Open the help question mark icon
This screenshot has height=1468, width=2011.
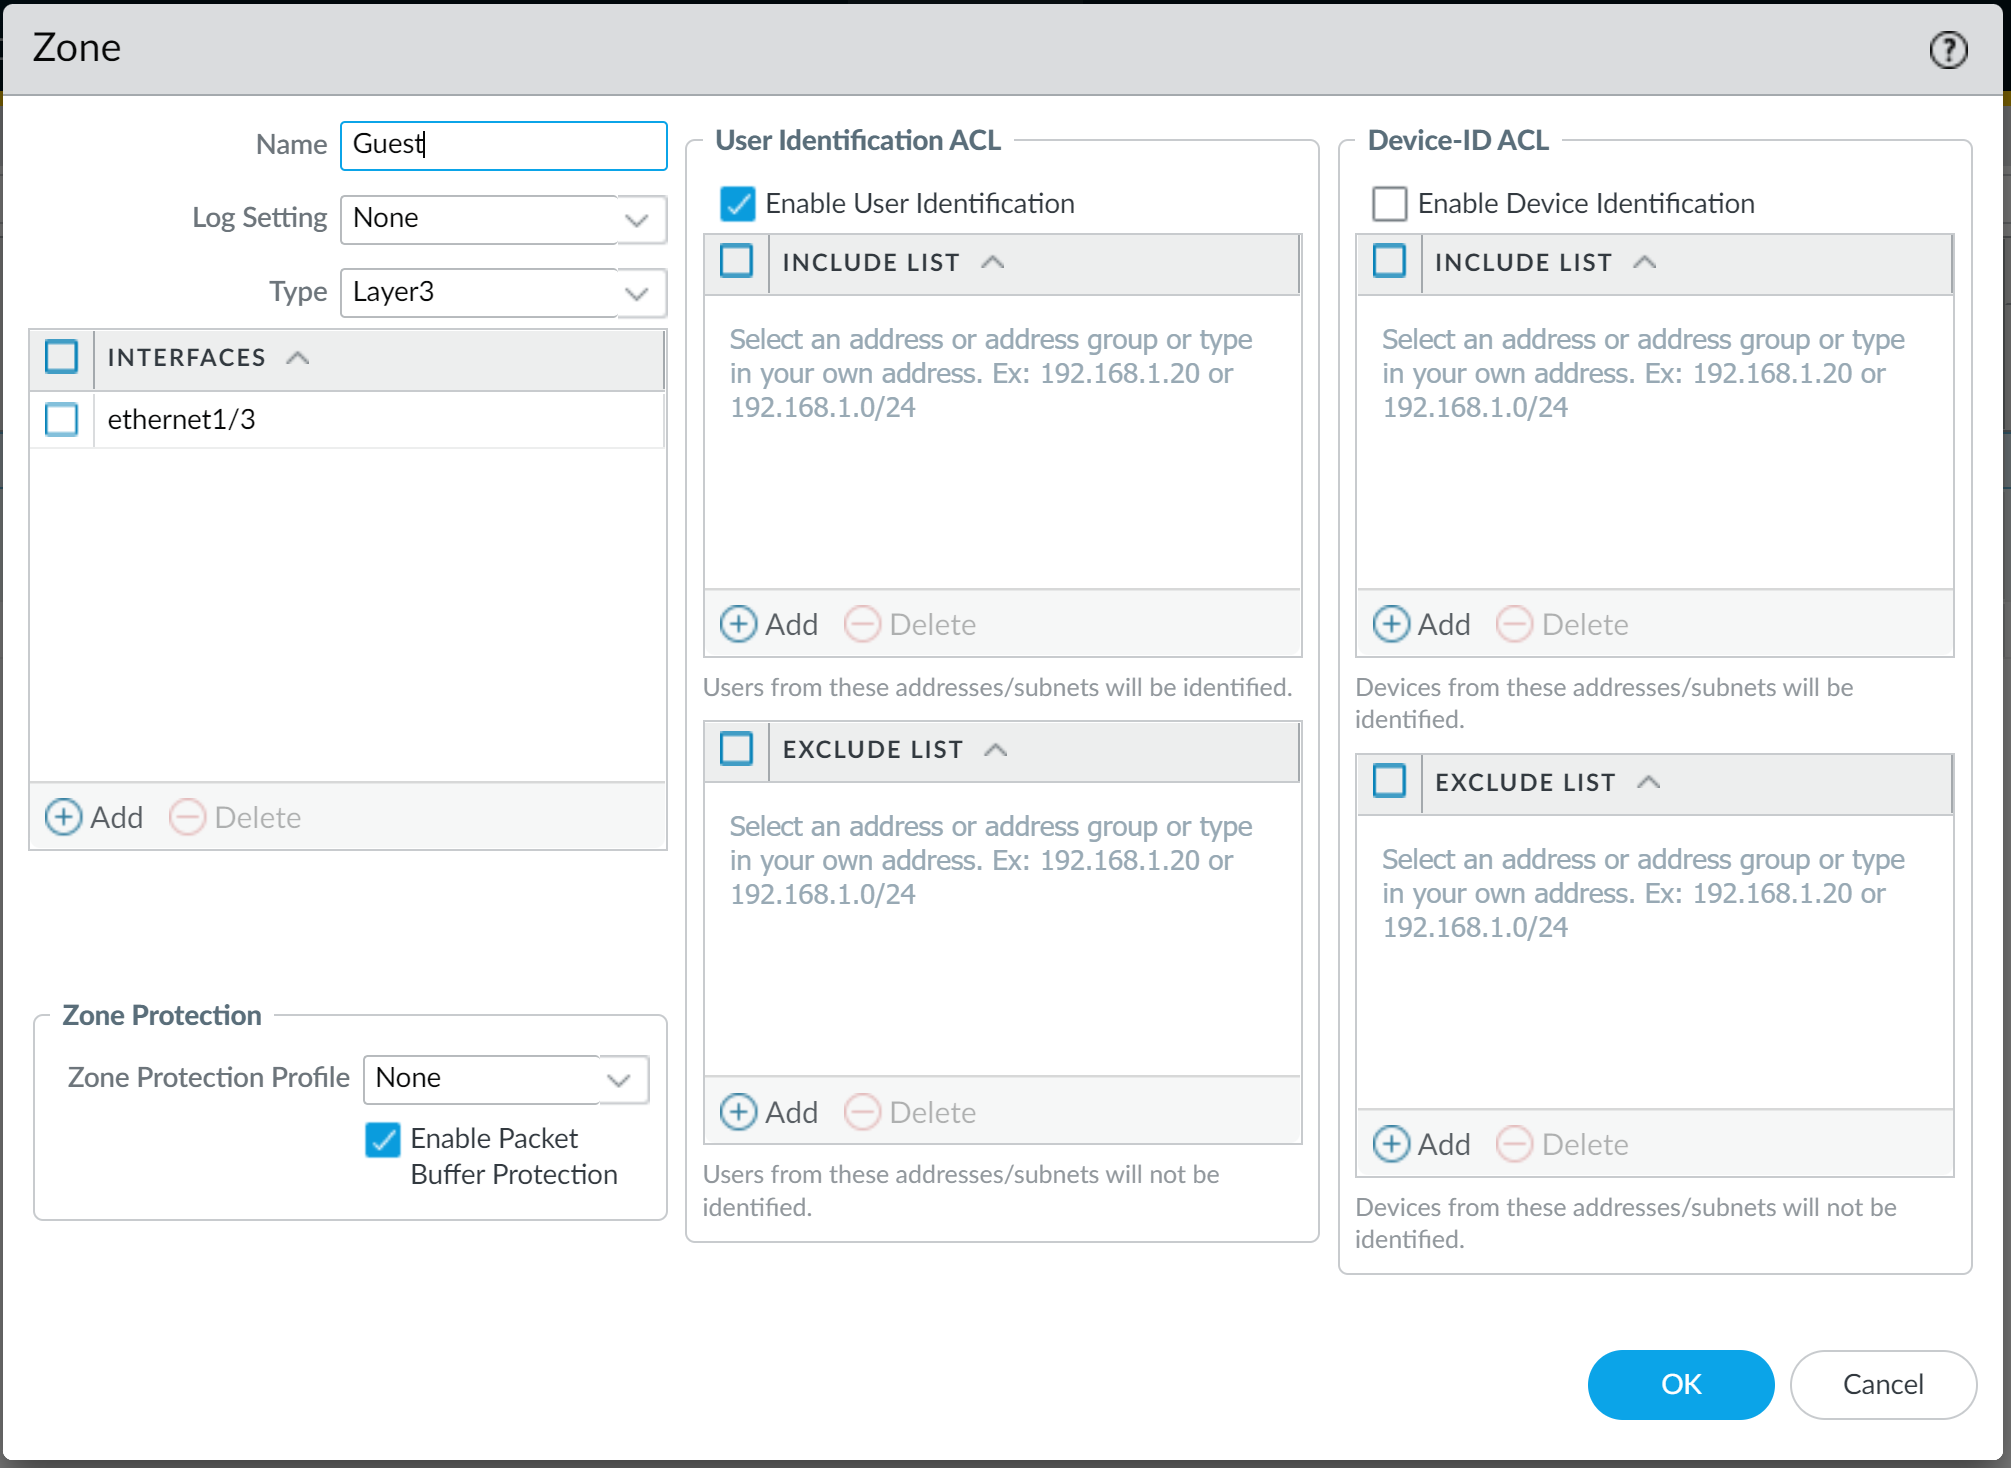(x=1948, y=49)
